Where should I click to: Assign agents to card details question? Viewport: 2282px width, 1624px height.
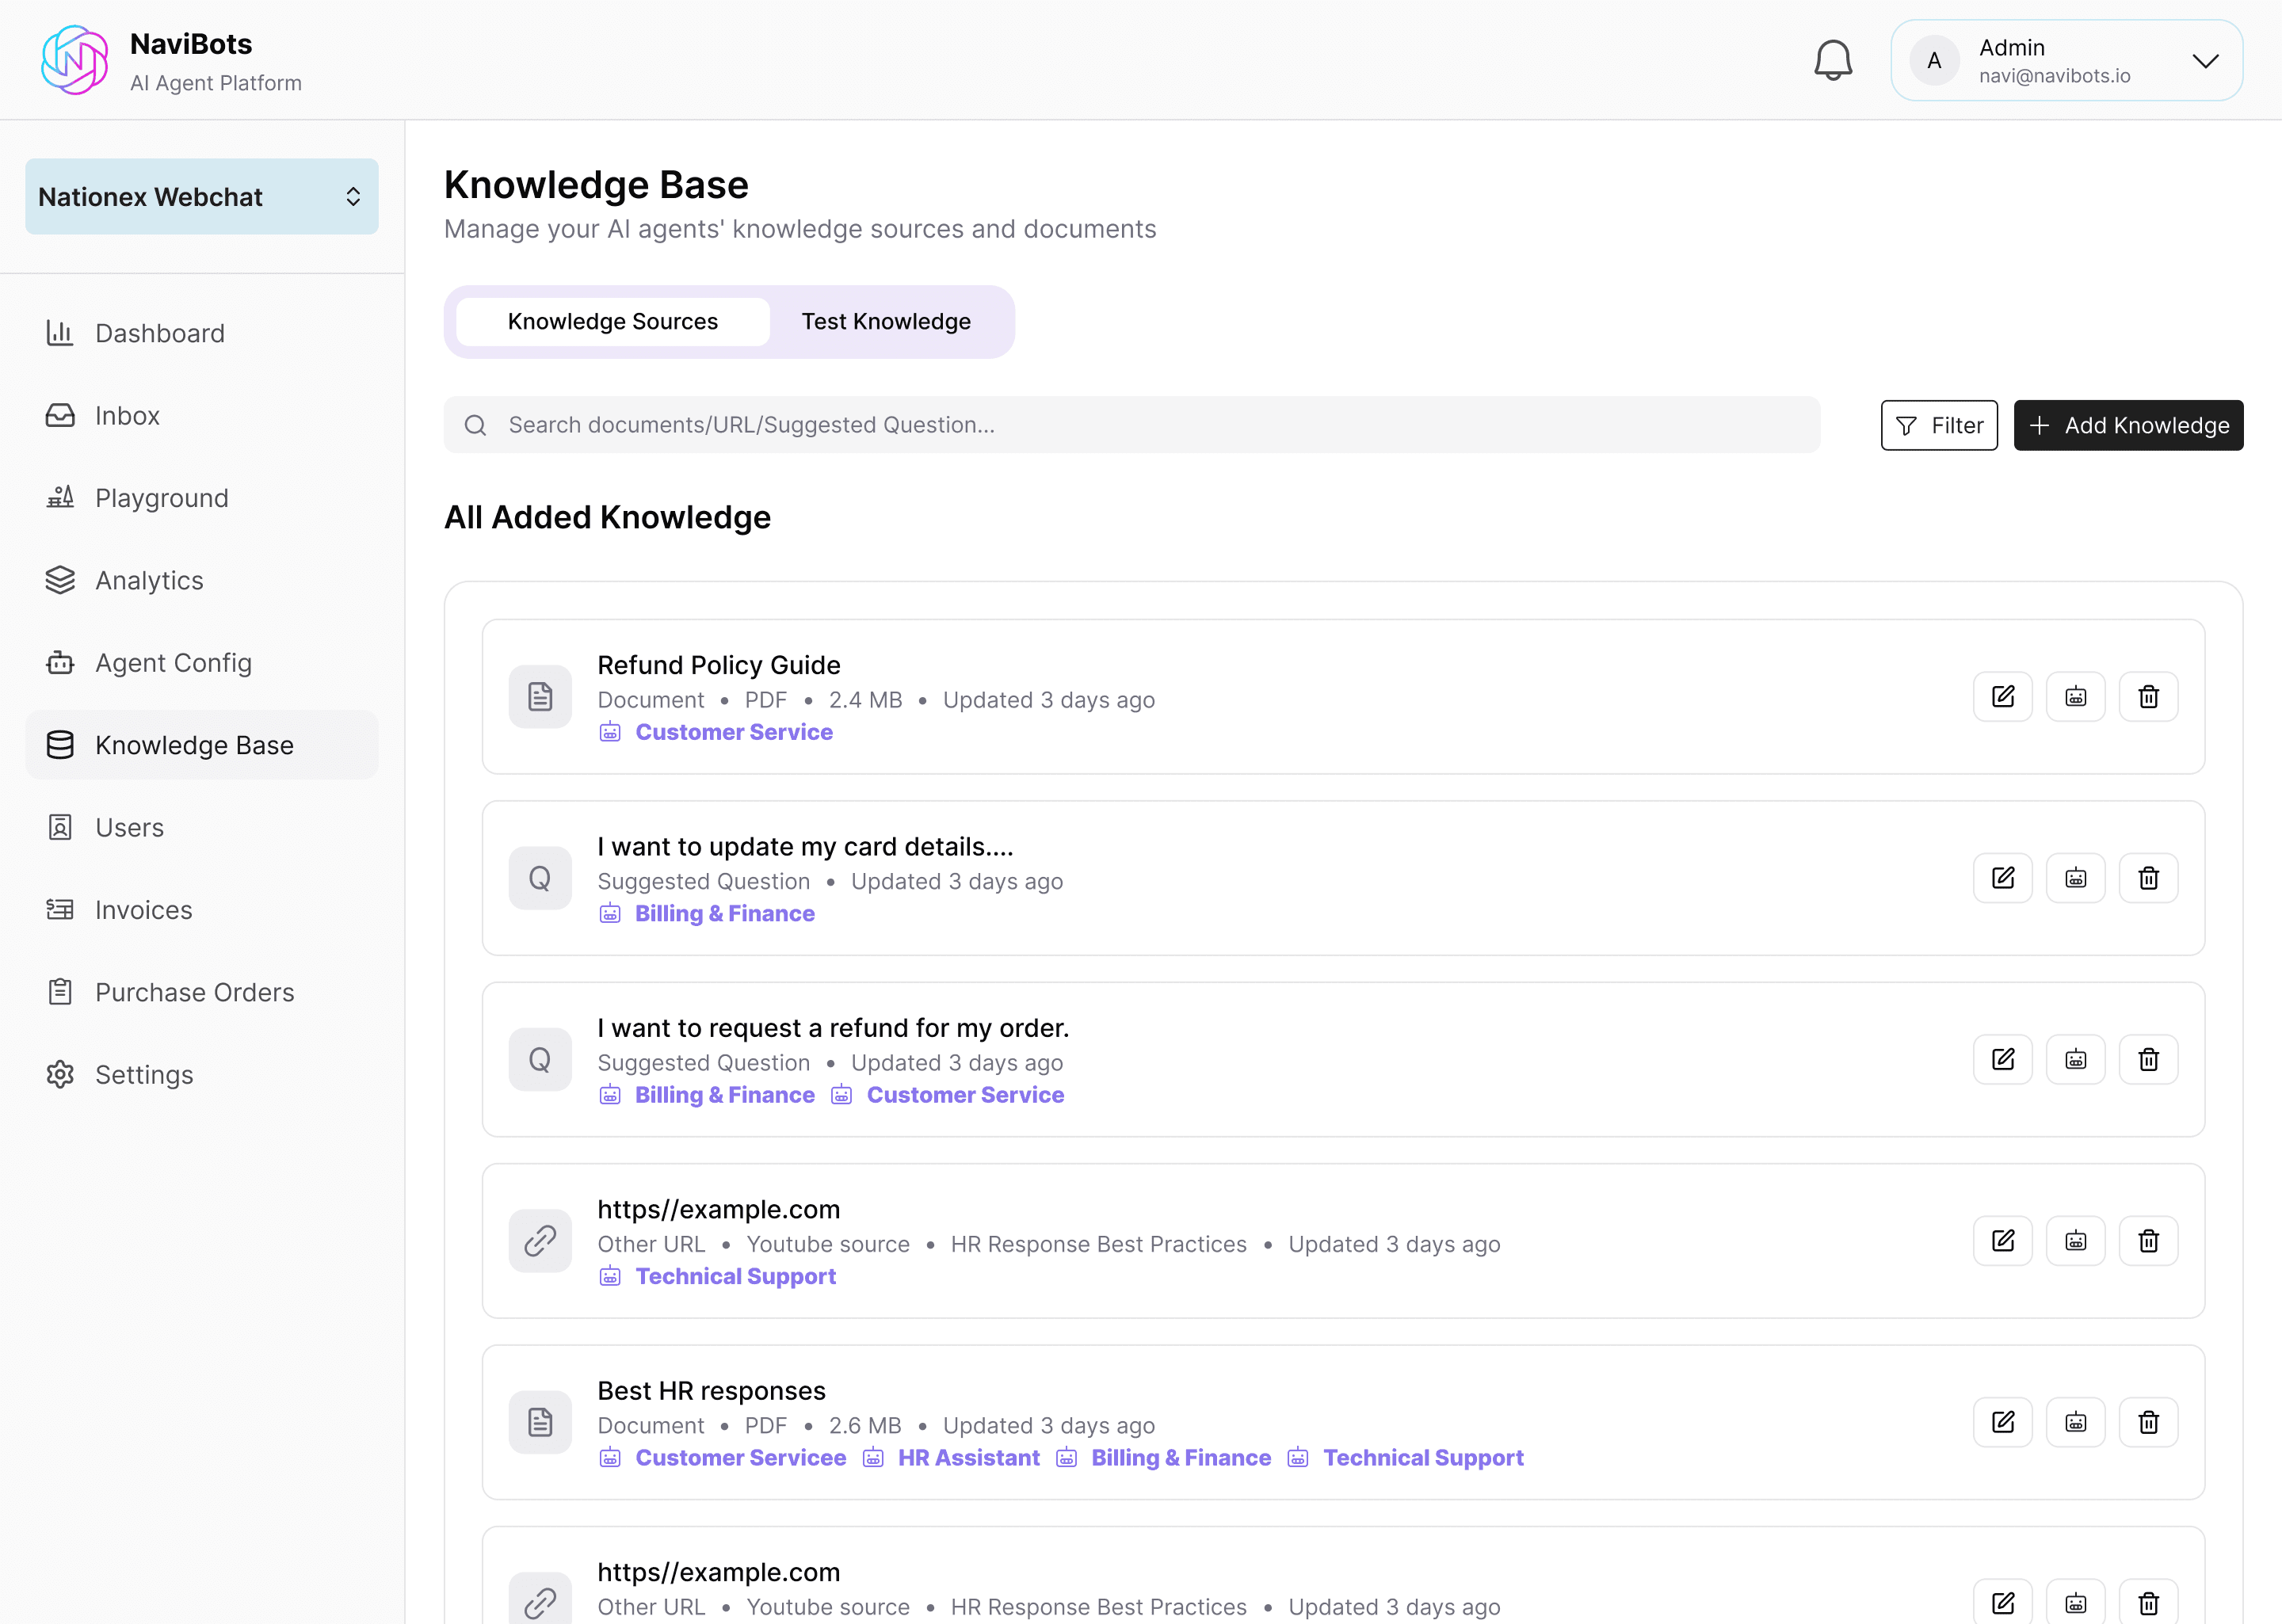click(2075, 878)
